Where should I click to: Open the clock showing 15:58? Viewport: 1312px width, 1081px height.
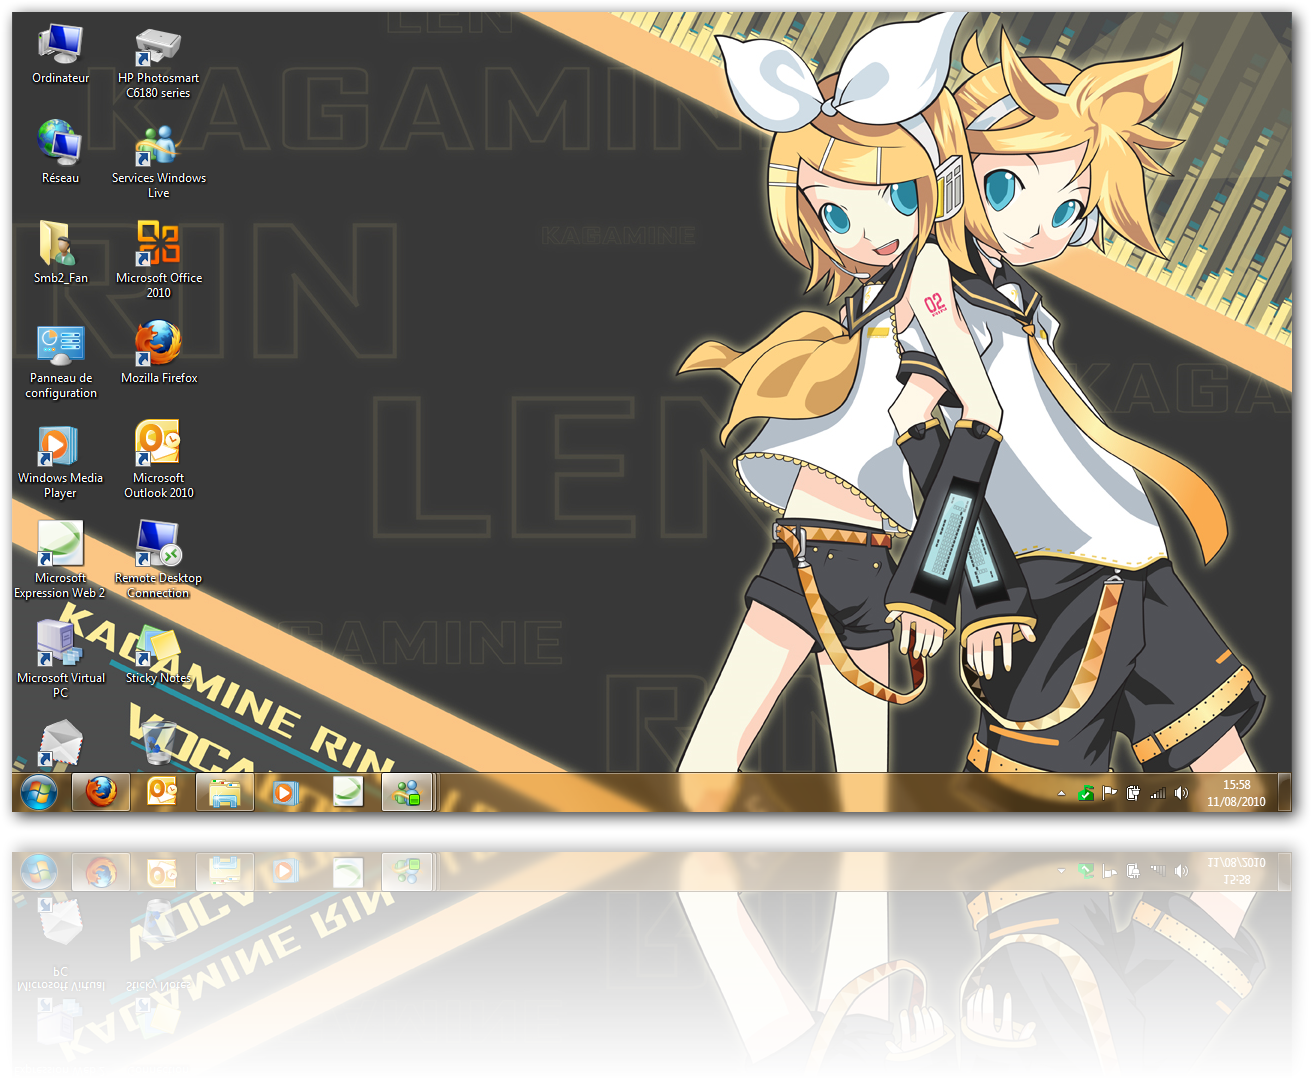coord(1236,793)
